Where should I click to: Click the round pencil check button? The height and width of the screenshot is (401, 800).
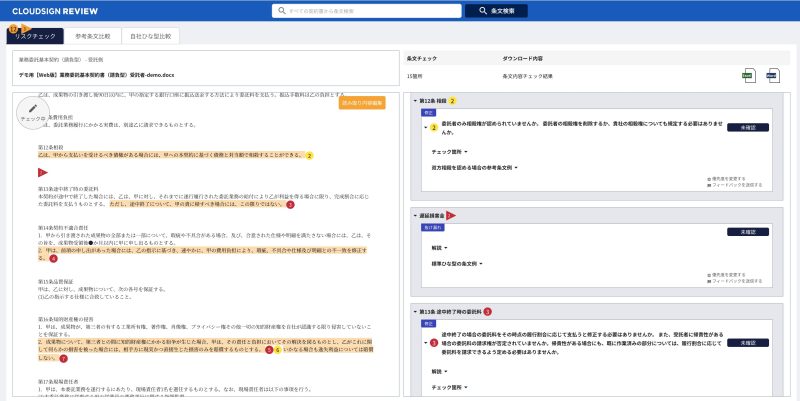pos(33,113)
